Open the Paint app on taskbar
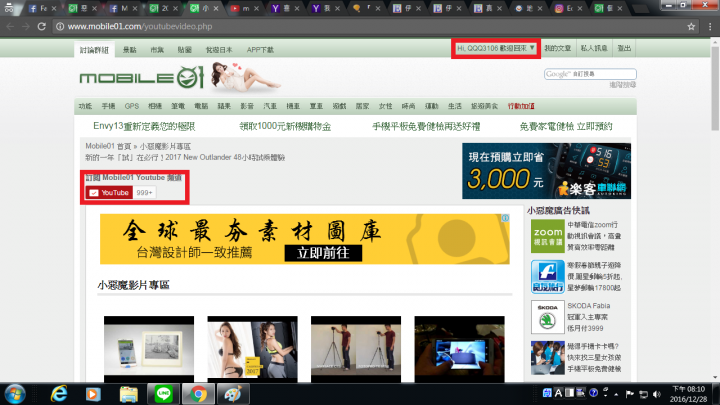 point(233,394)
